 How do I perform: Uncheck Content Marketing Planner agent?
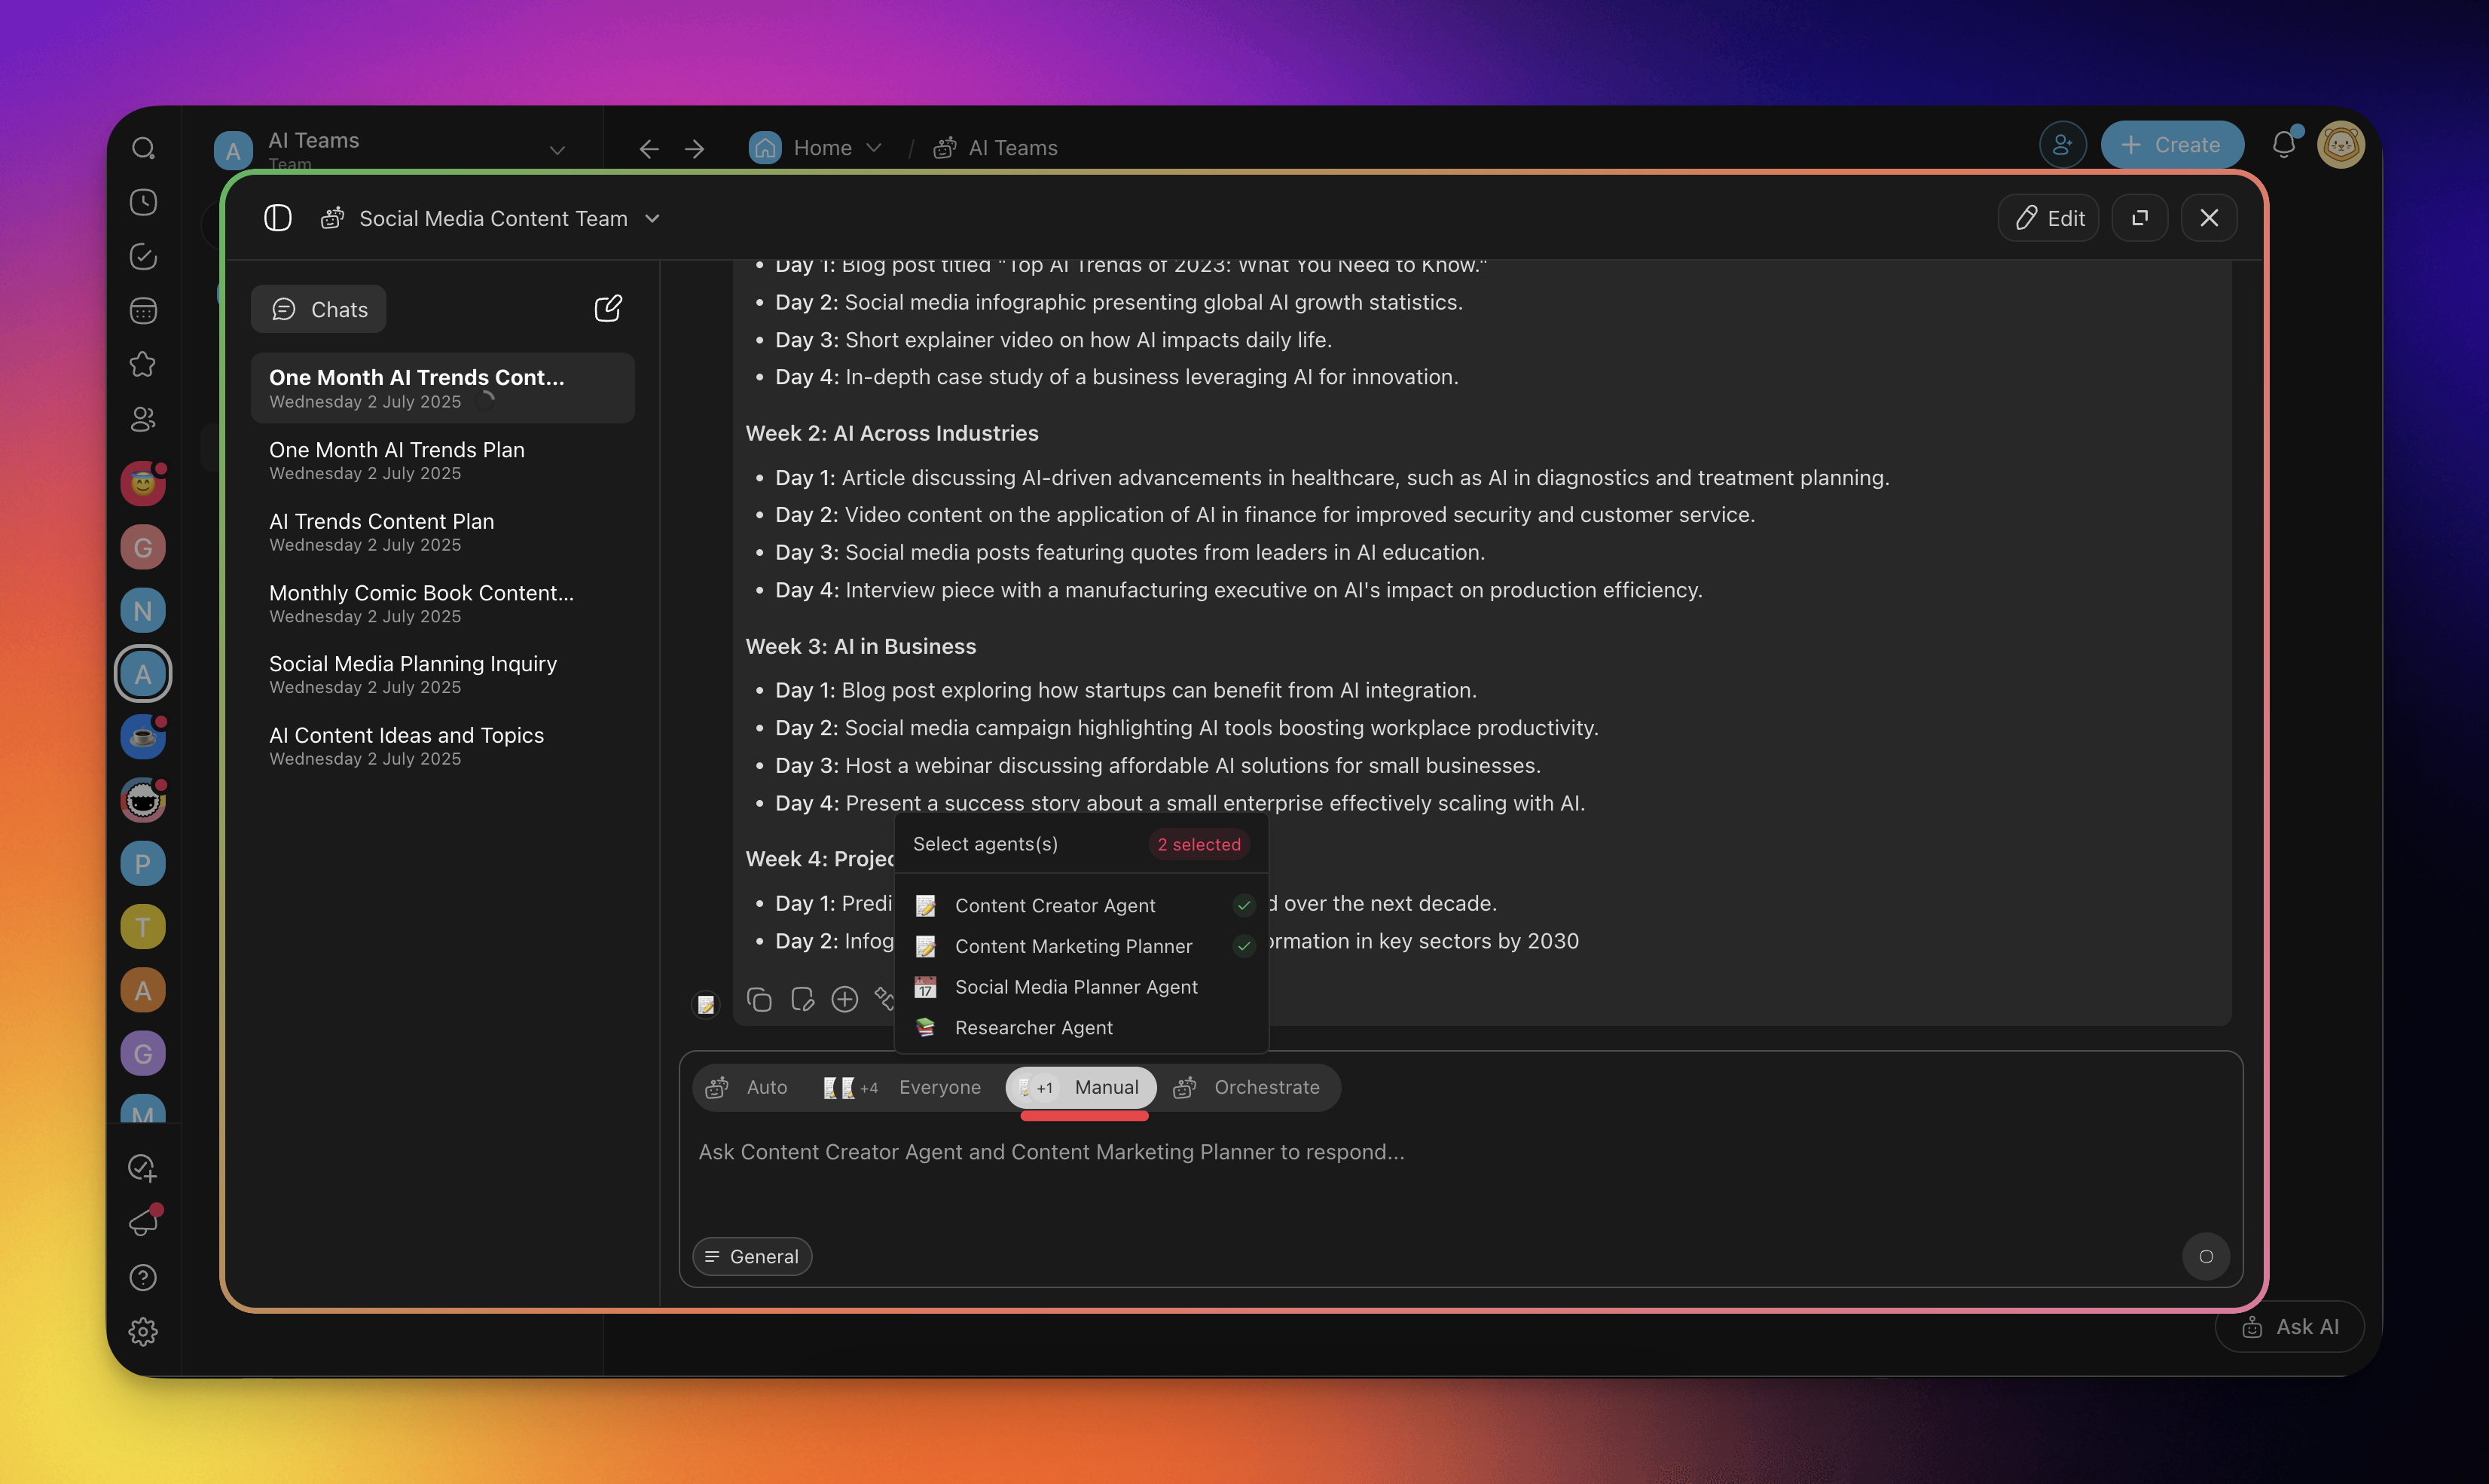[x=1073, y=946]
